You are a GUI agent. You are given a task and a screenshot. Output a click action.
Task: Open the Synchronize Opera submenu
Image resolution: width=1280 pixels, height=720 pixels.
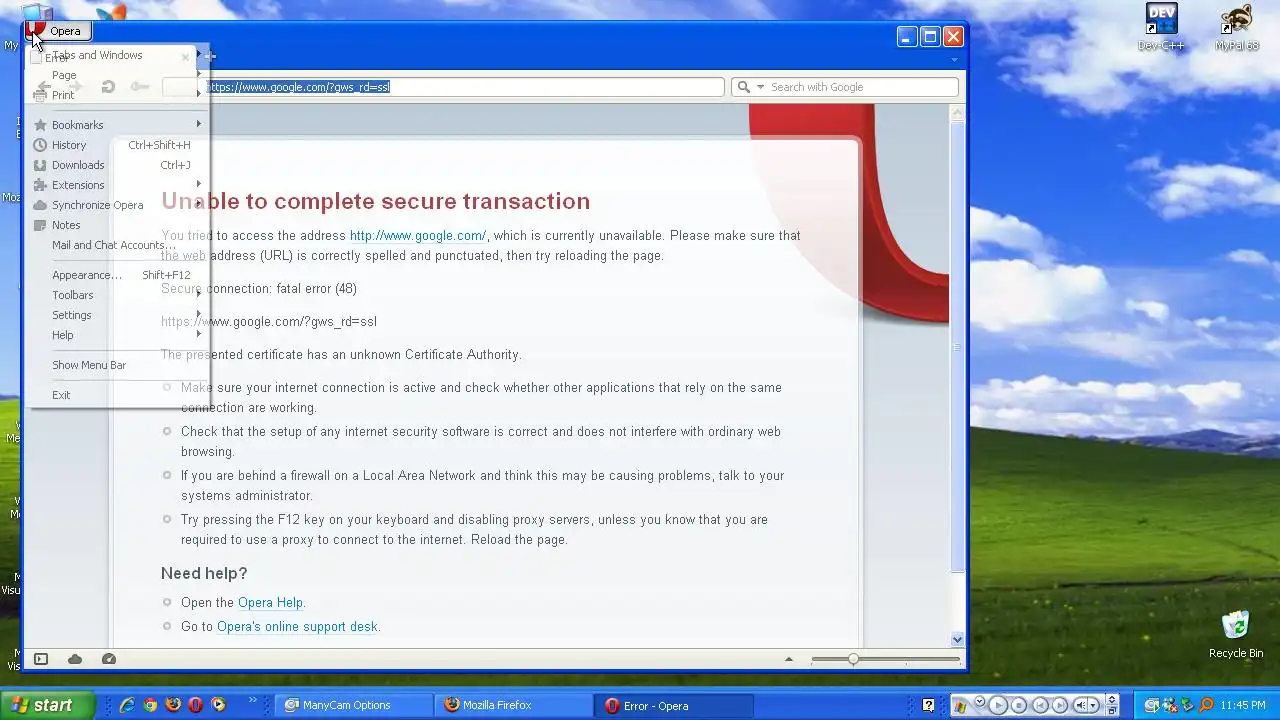117,205
